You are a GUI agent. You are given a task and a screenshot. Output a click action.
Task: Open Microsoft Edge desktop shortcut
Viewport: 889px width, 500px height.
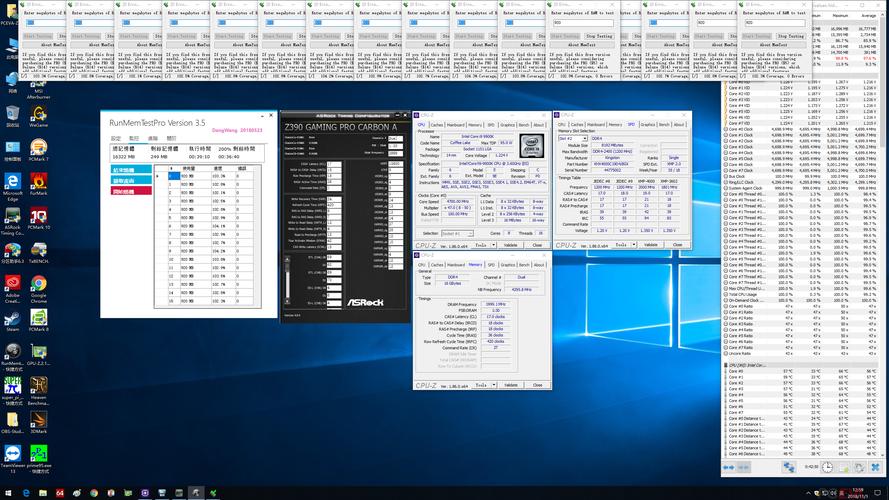(x=12, y=187)
